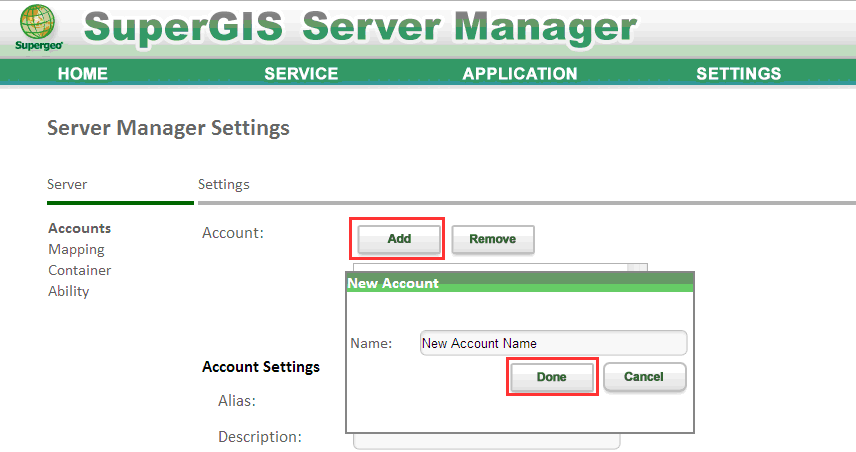Click the Add account button
Image resolution: width=856 pixels, height=452 pixels.
pyautogui.click(x=399, y=239)
